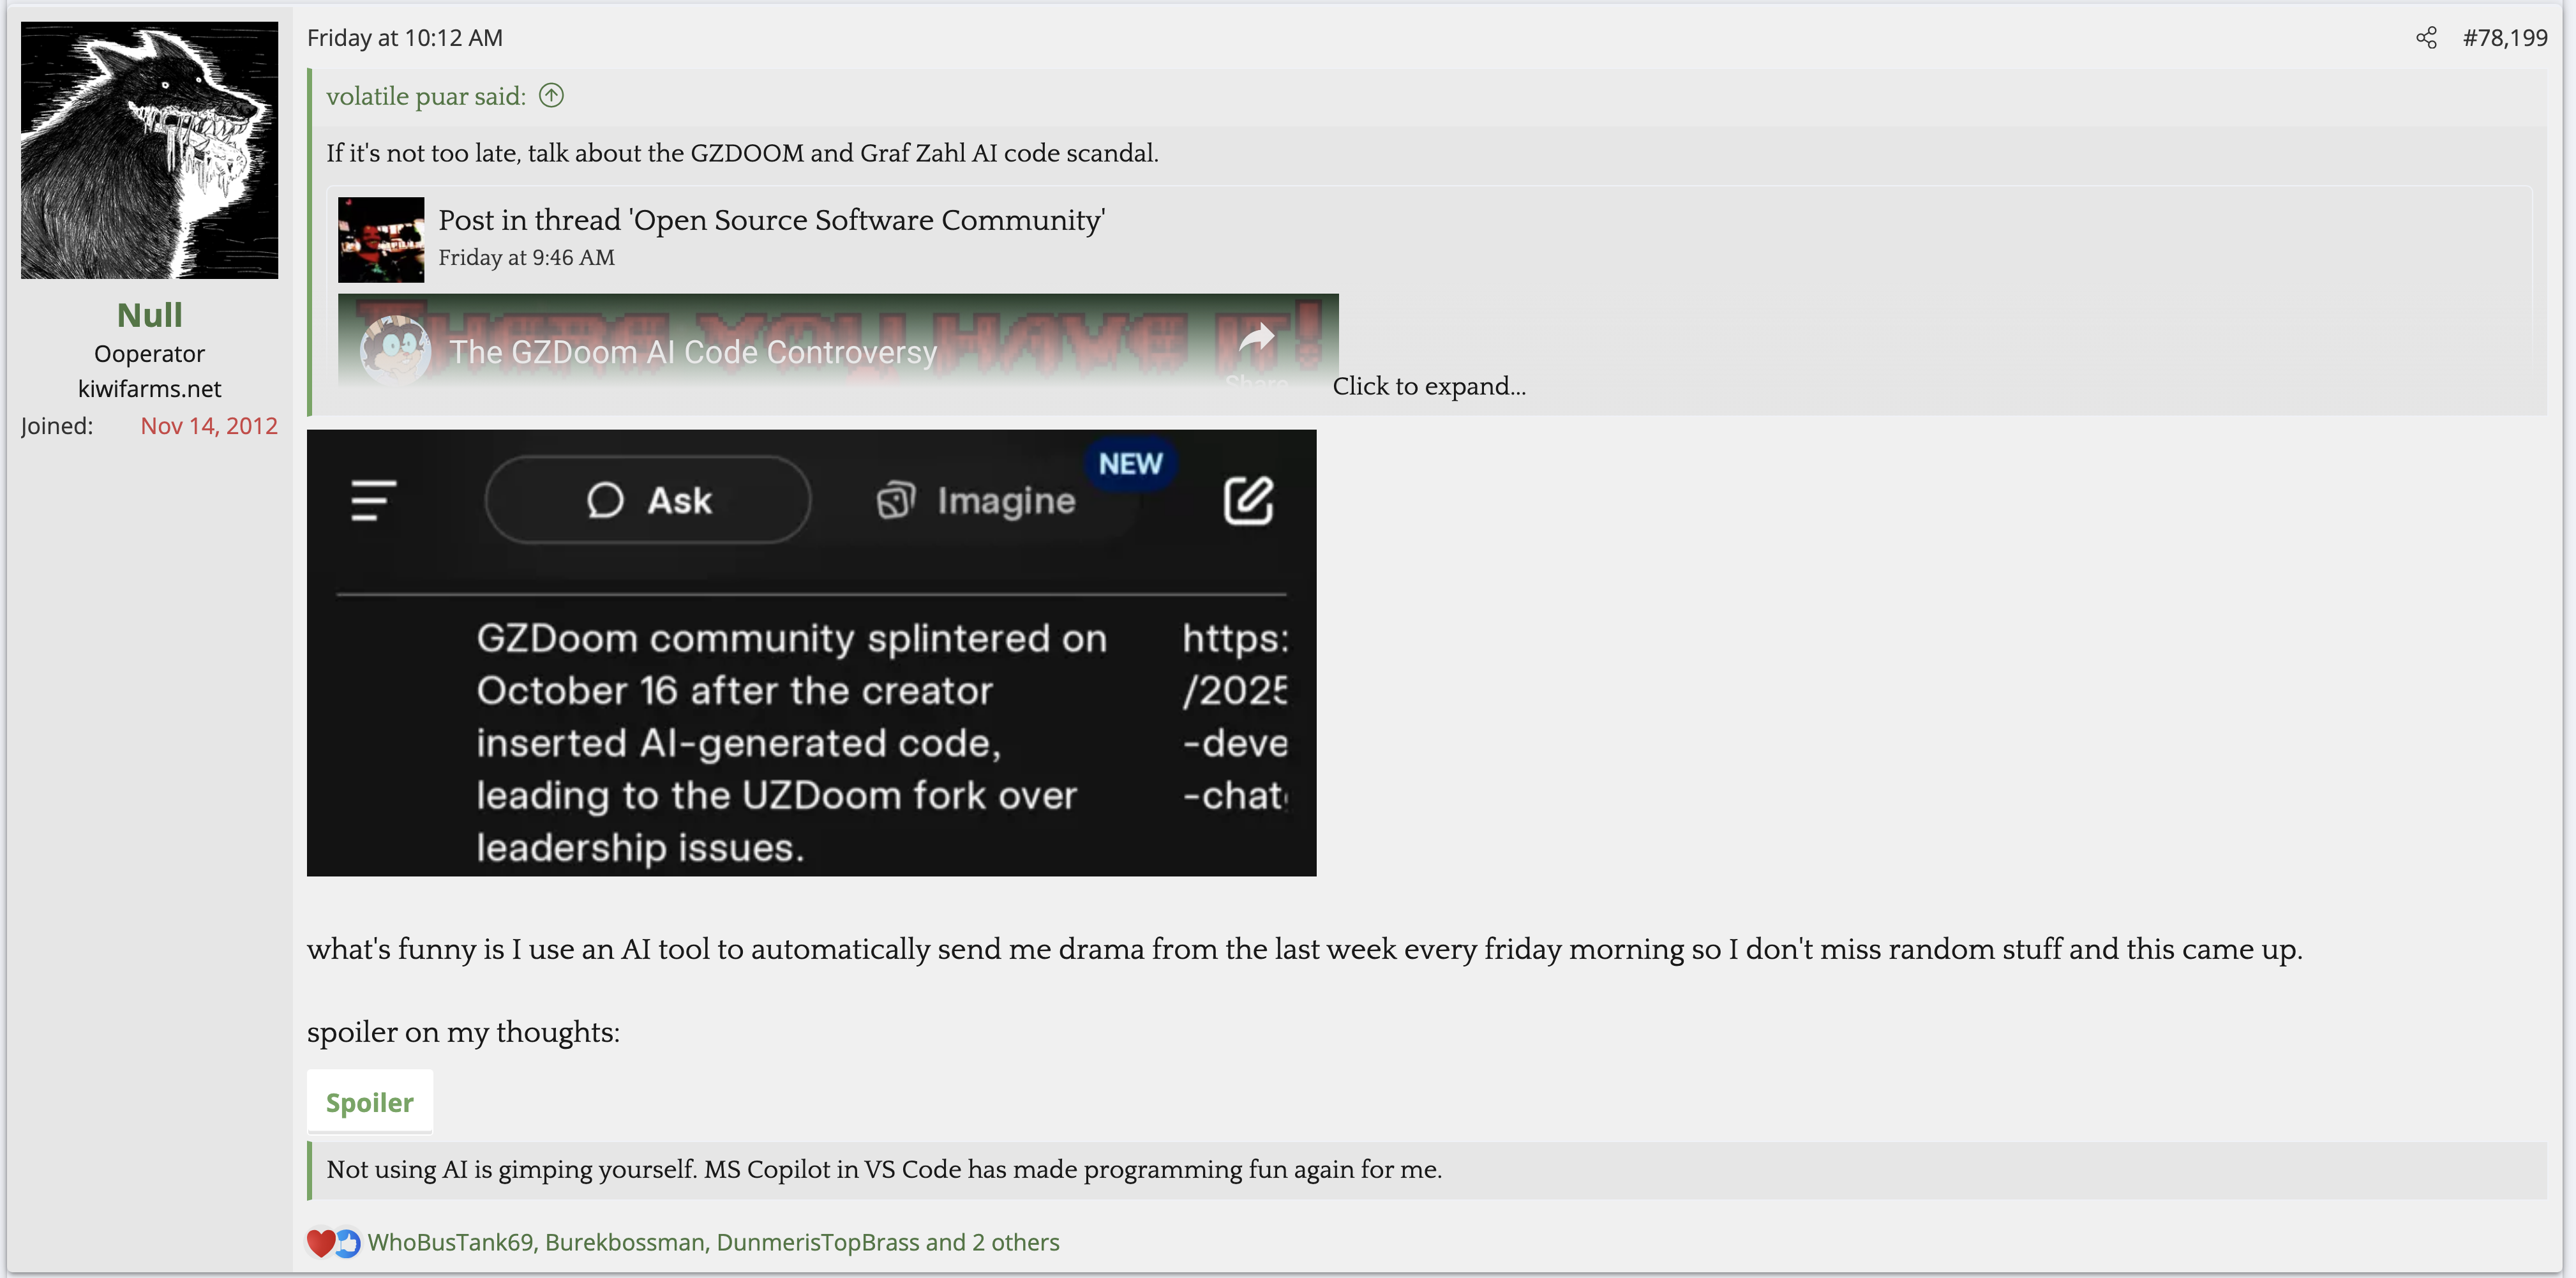Open 'Open Source Software Community' post link
Image resolution: width=2576 pixels, height=1278 pixels.
[771, 220]
